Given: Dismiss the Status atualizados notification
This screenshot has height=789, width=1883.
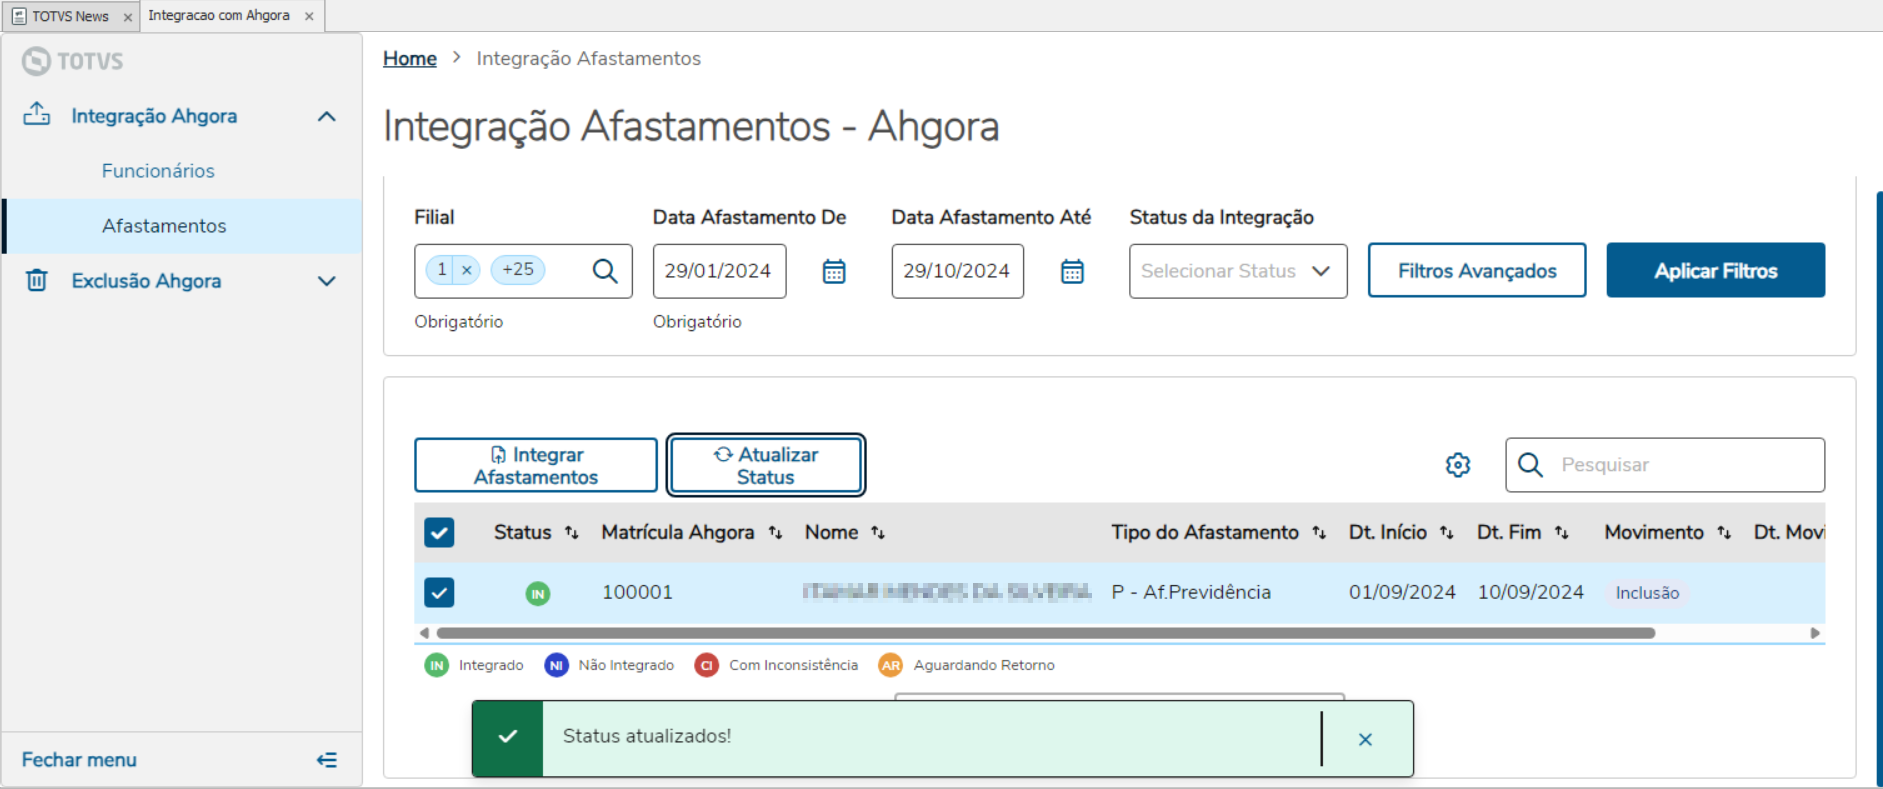Looking at the screenshot, I should click(1365, 739).
